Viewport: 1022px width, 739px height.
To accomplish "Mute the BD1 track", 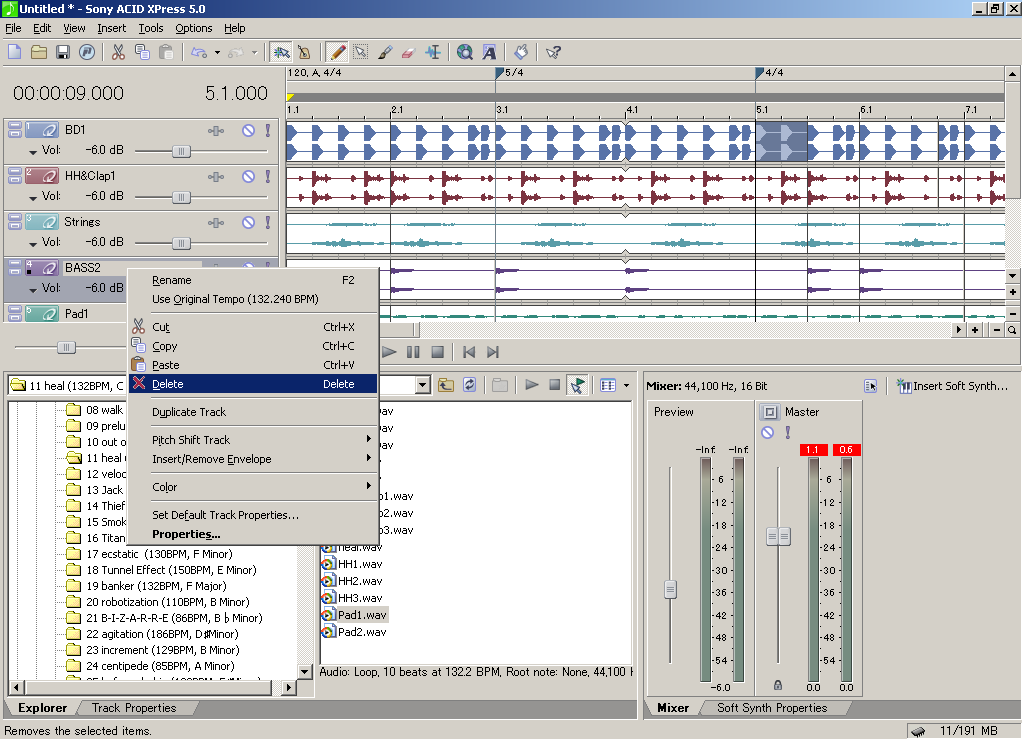I will pos(248,130).
